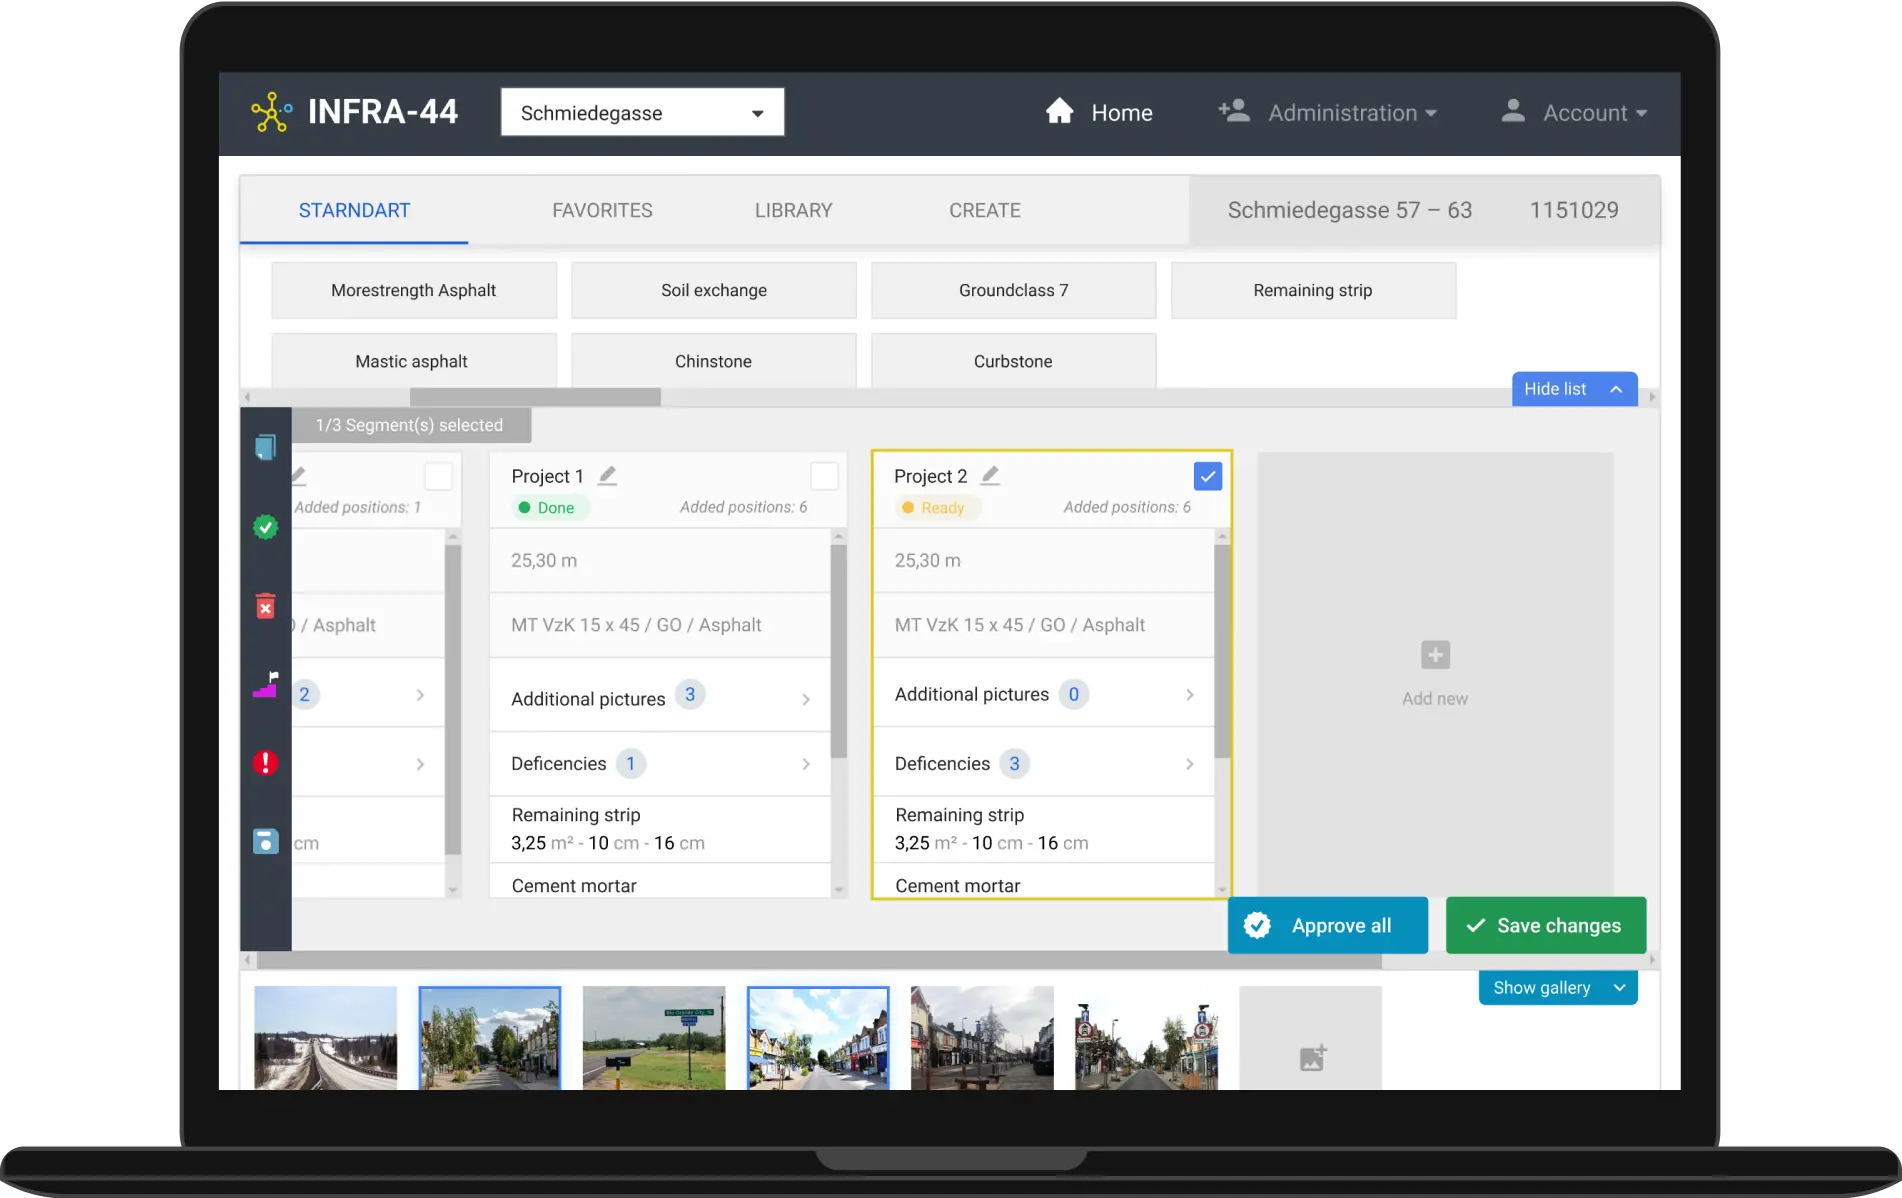Click the red exclamation deficiency icon
This screenshot has width=1902, height=1198.
point(265,763)
